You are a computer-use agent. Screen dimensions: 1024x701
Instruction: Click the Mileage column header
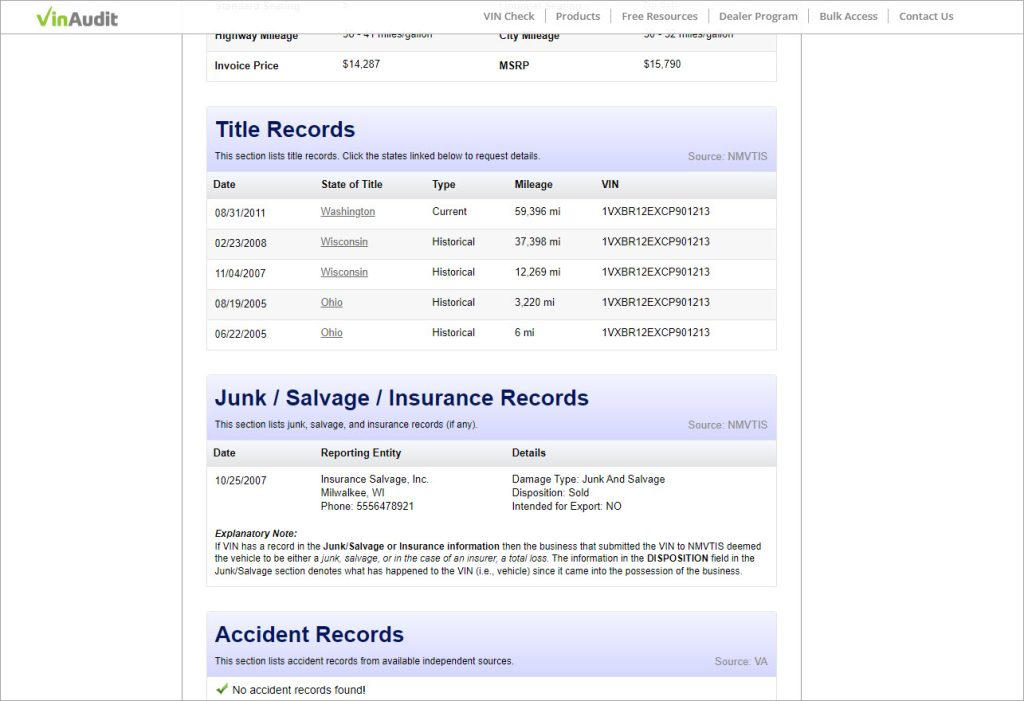pyautogui.click(x=534, y=184)
